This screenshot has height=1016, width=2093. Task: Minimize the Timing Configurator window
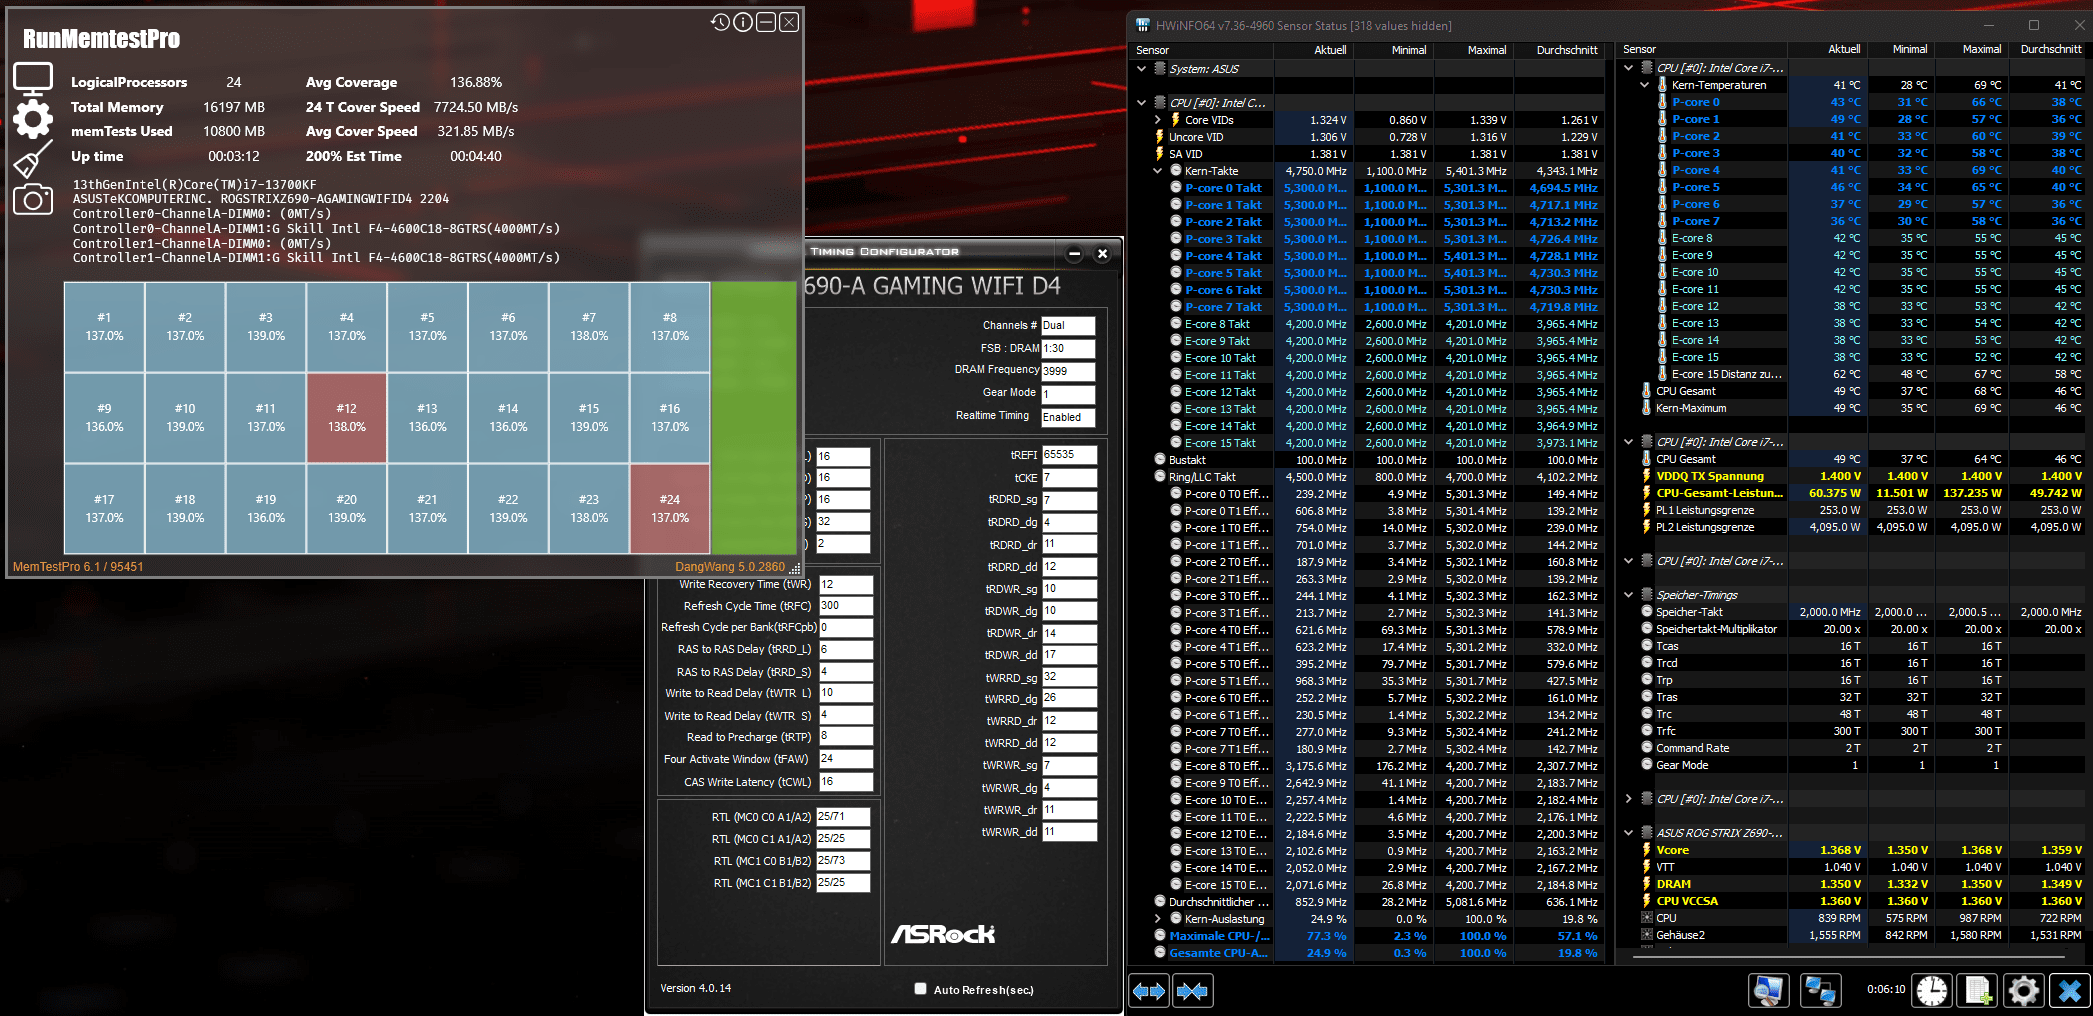(x=1074, y=253)
